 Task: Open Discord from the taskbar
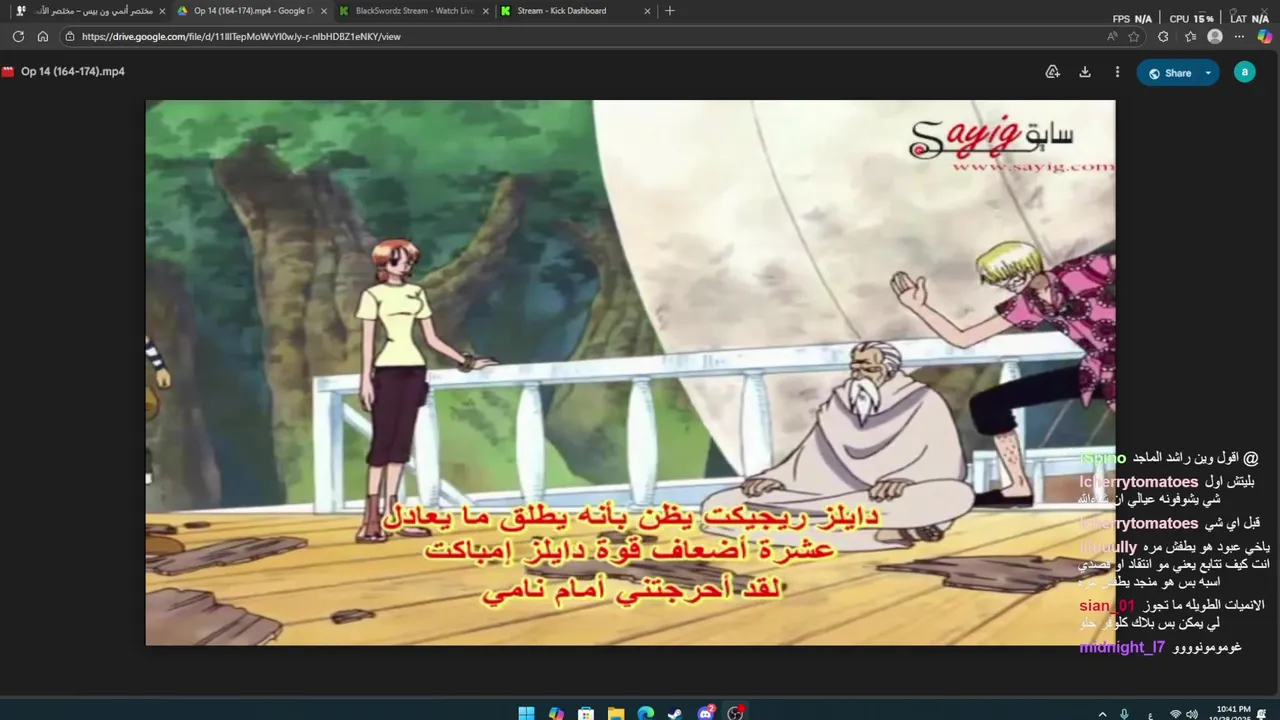tap(706, 713)
